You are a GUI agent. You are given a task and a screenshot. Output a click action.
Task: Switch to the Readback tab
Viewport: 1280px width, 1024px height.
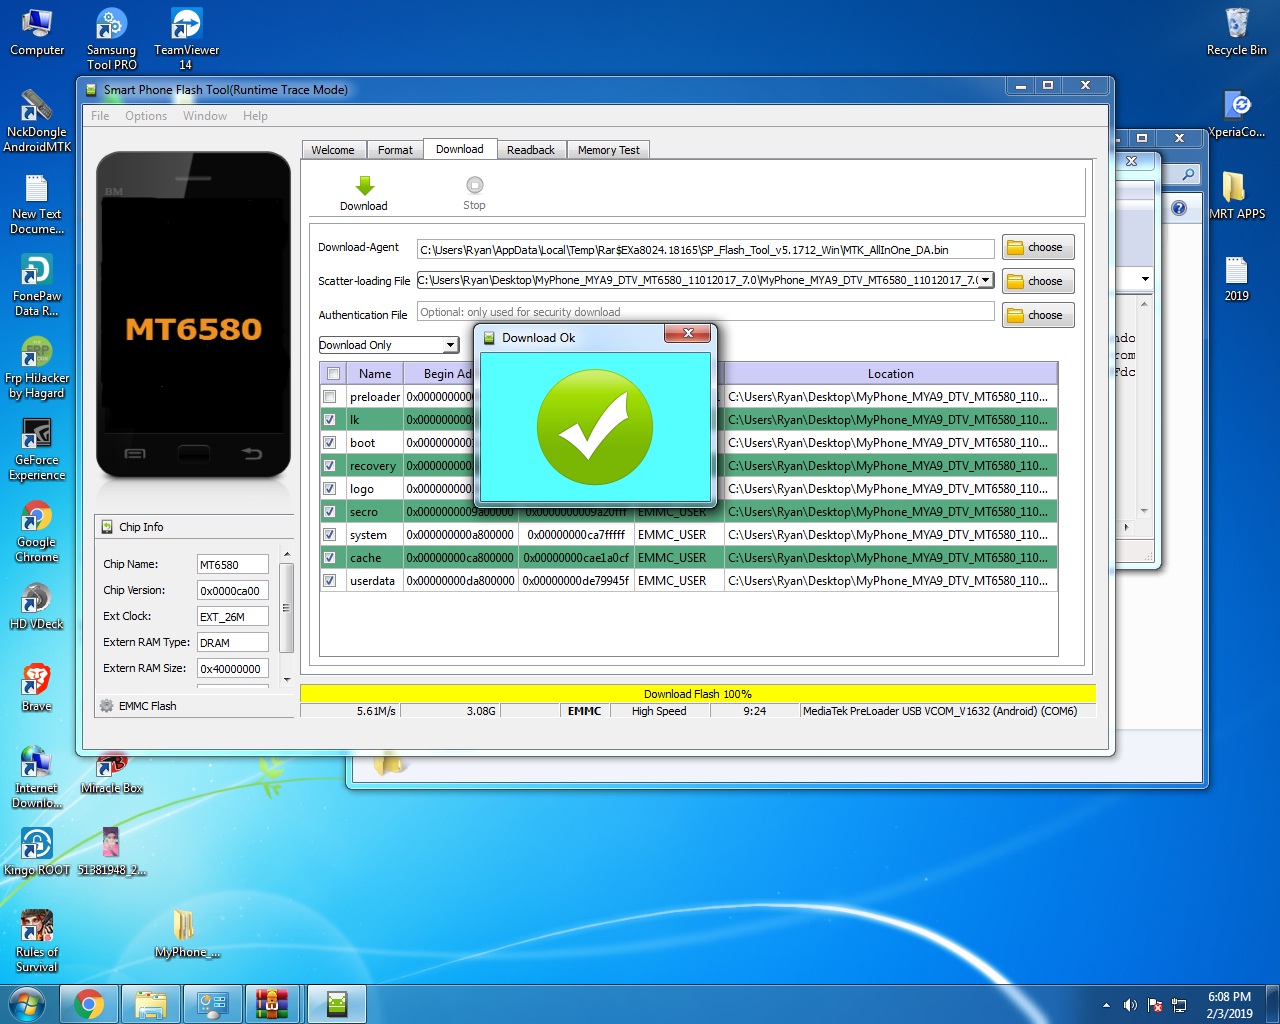pos(531,150)
